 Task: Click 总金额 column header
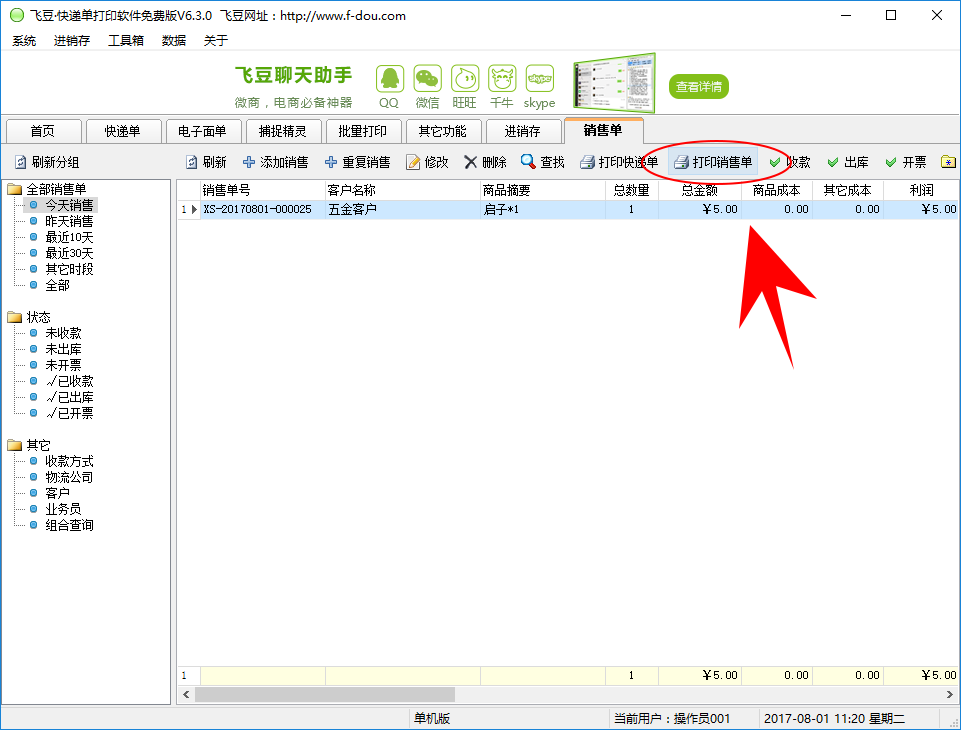coord(699,191)
